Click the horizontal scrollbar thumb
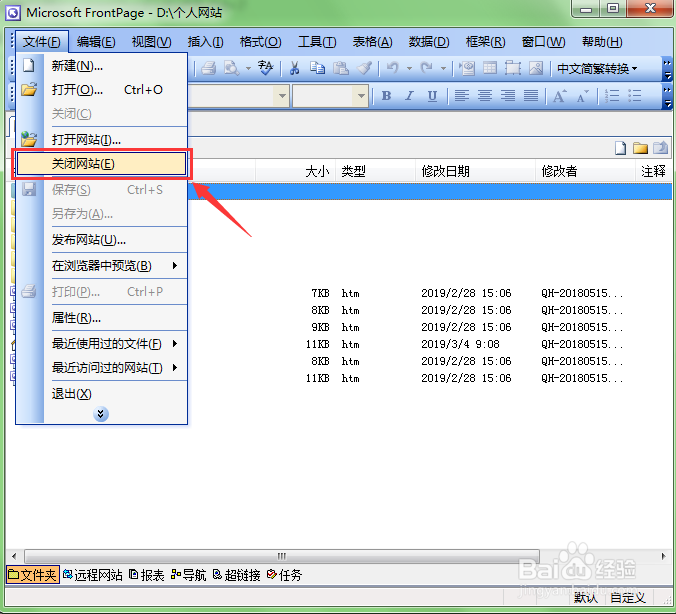Viewport: 676px width, 614px height. click(282, 556)
